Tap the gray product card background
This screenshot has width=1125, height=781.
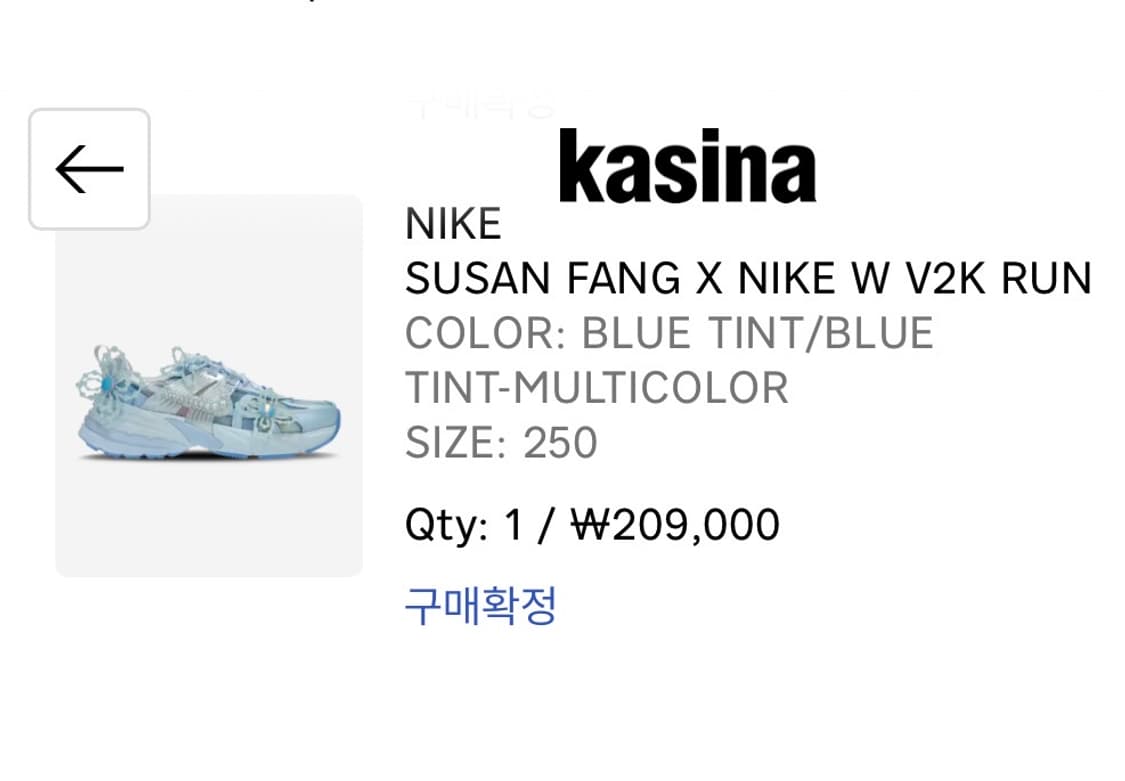(x=209, y=385)
